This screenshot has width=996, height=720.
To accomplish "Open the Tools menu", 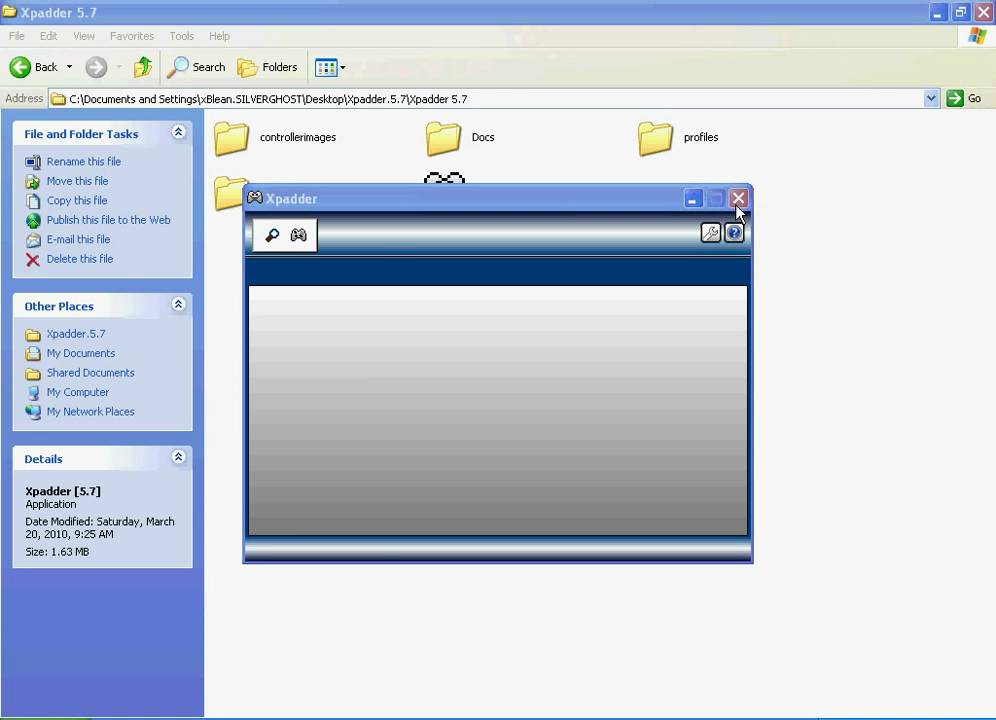I will click(x=182, y=36).
